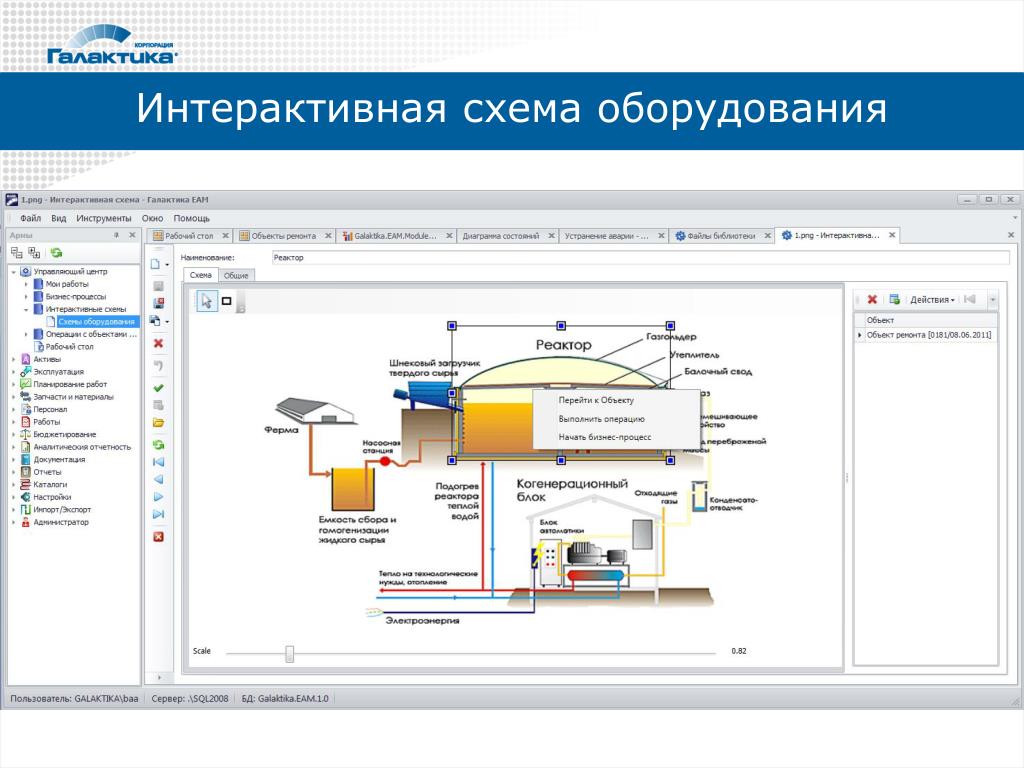Expand the Бизнес-процессы tree node
The image size is (1024, 768).
pyautogui.click(x=26, y=296)
